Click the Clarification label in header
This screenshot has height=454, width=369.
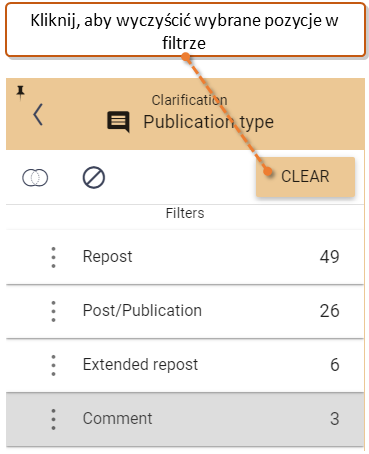tap(189, 100)
